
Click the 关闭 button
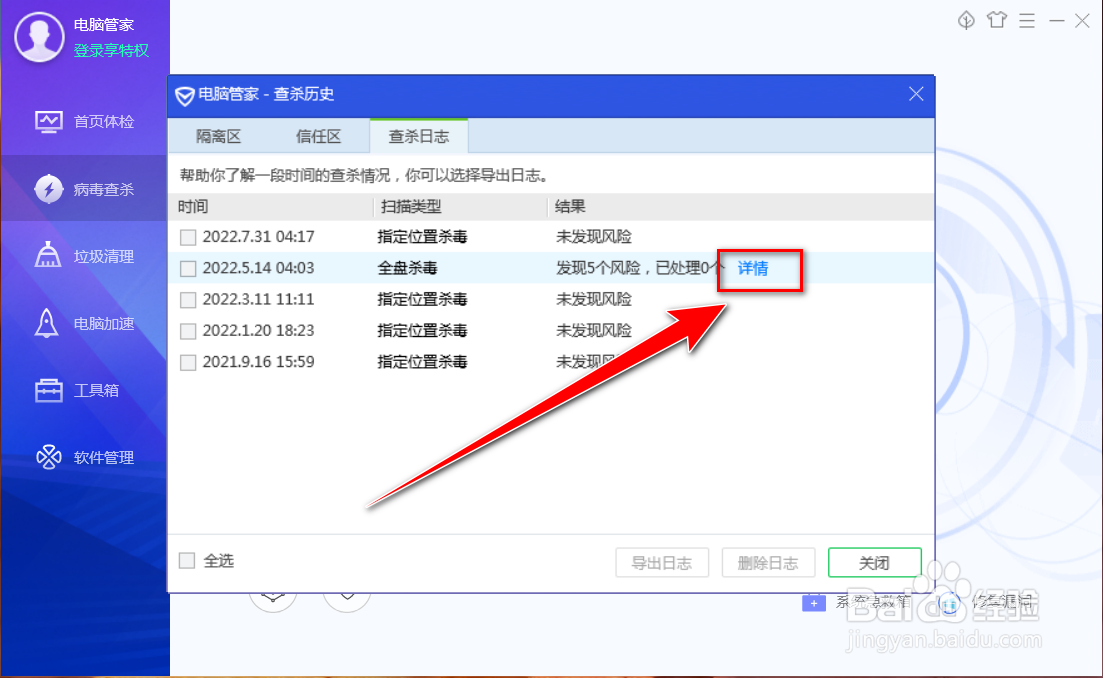[874, 563]
